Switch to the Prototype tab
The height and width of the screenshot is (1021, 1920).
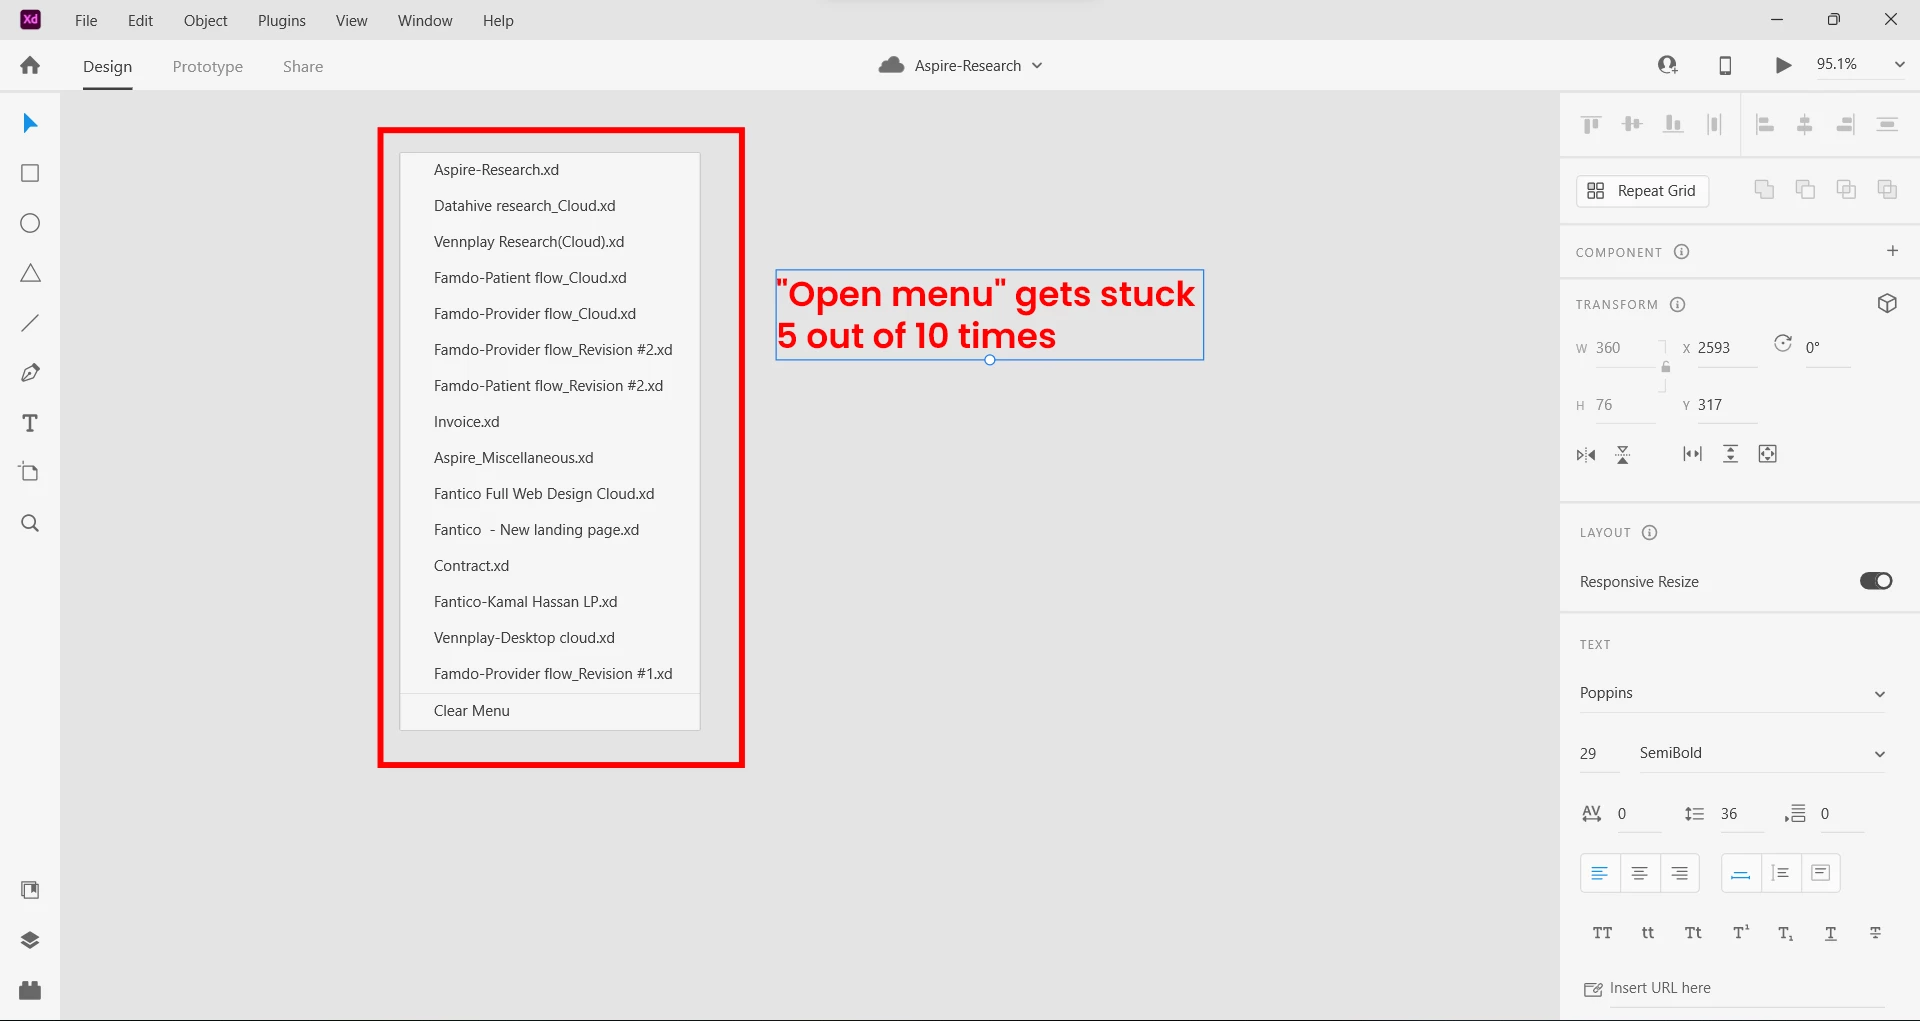pos(208,66)
